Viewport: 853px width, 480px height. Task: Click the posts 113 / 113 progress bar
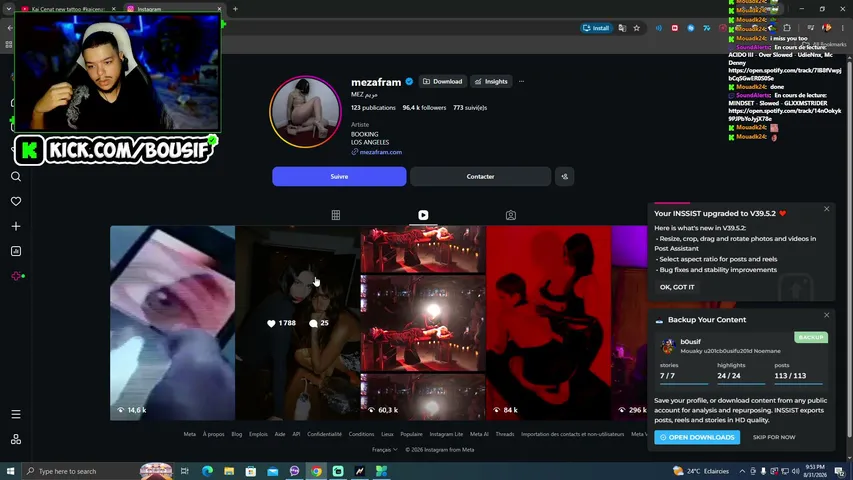799,384
